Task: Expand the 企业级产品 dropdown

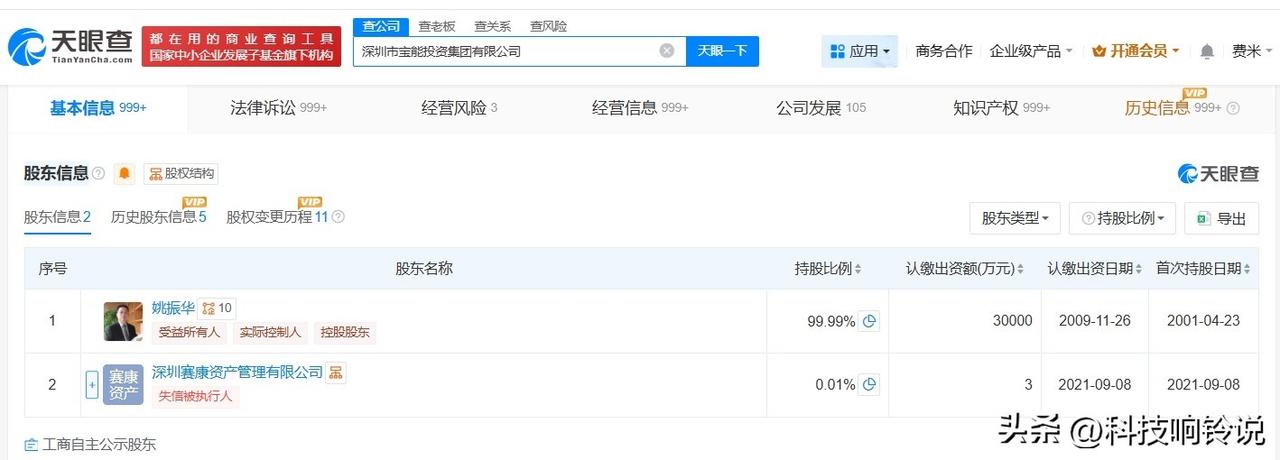Action: pyautogui.click(x=1031, y=51)
